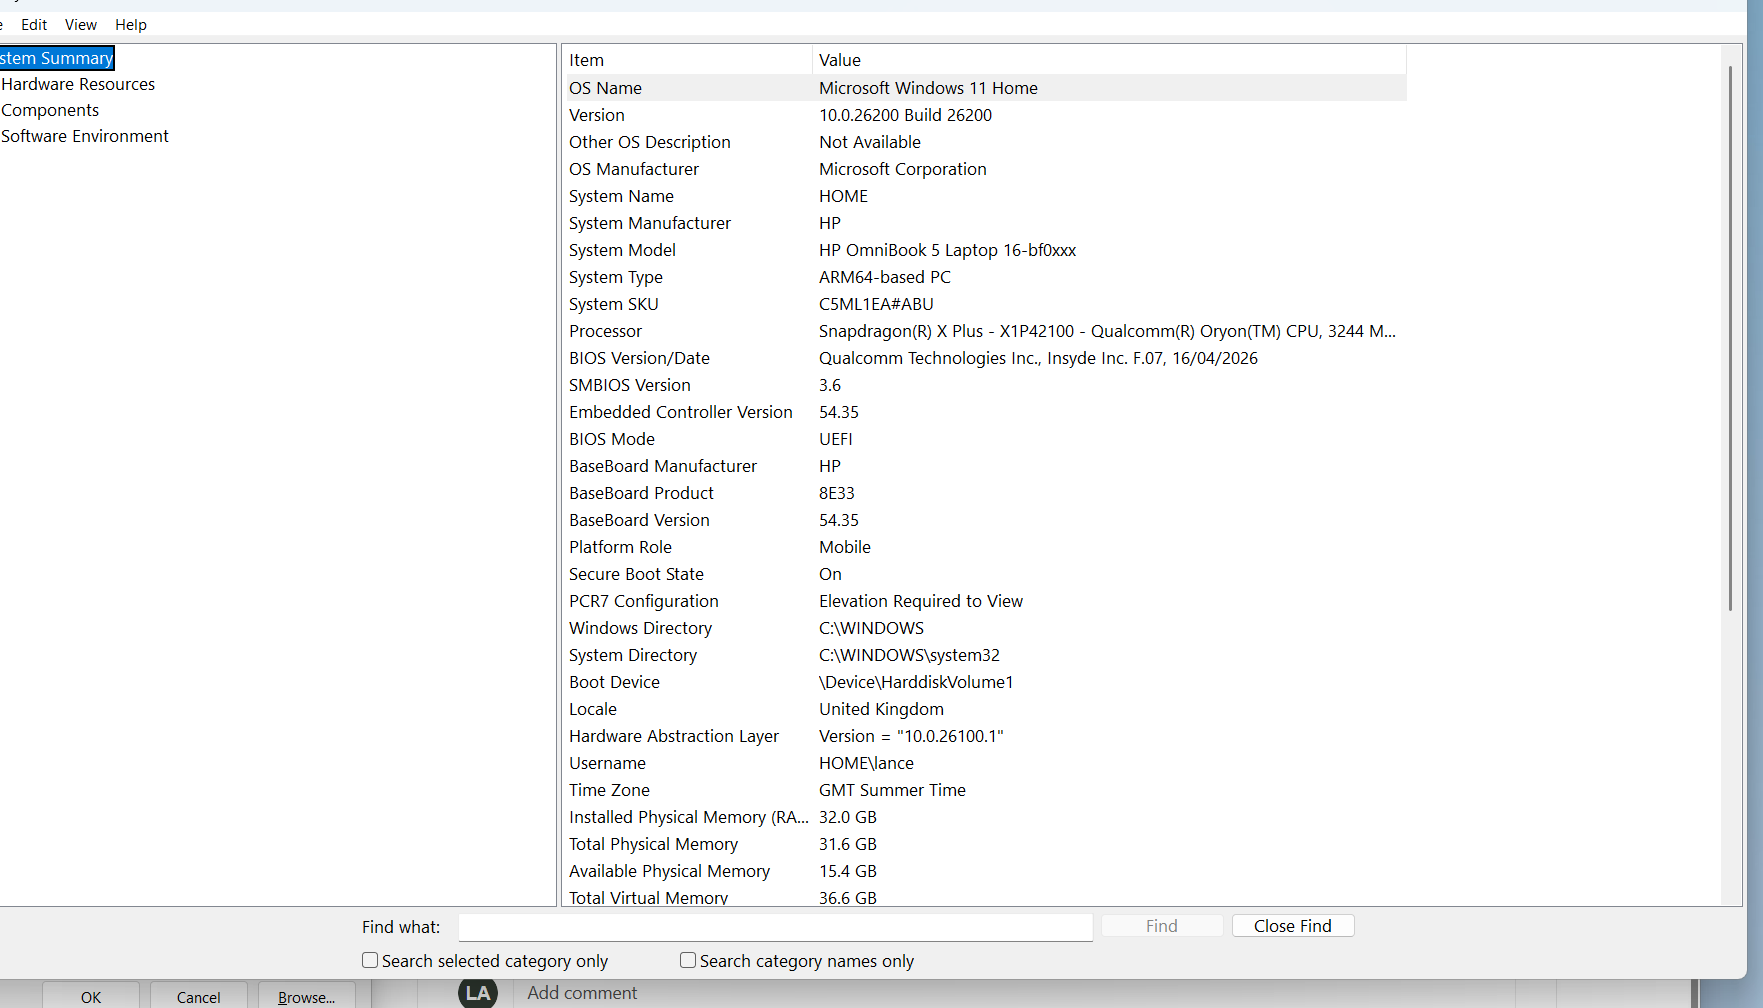Click the LA avatar icon behind window
The height and width of the screenshot is (1008, 1763).
pos(478,993)
